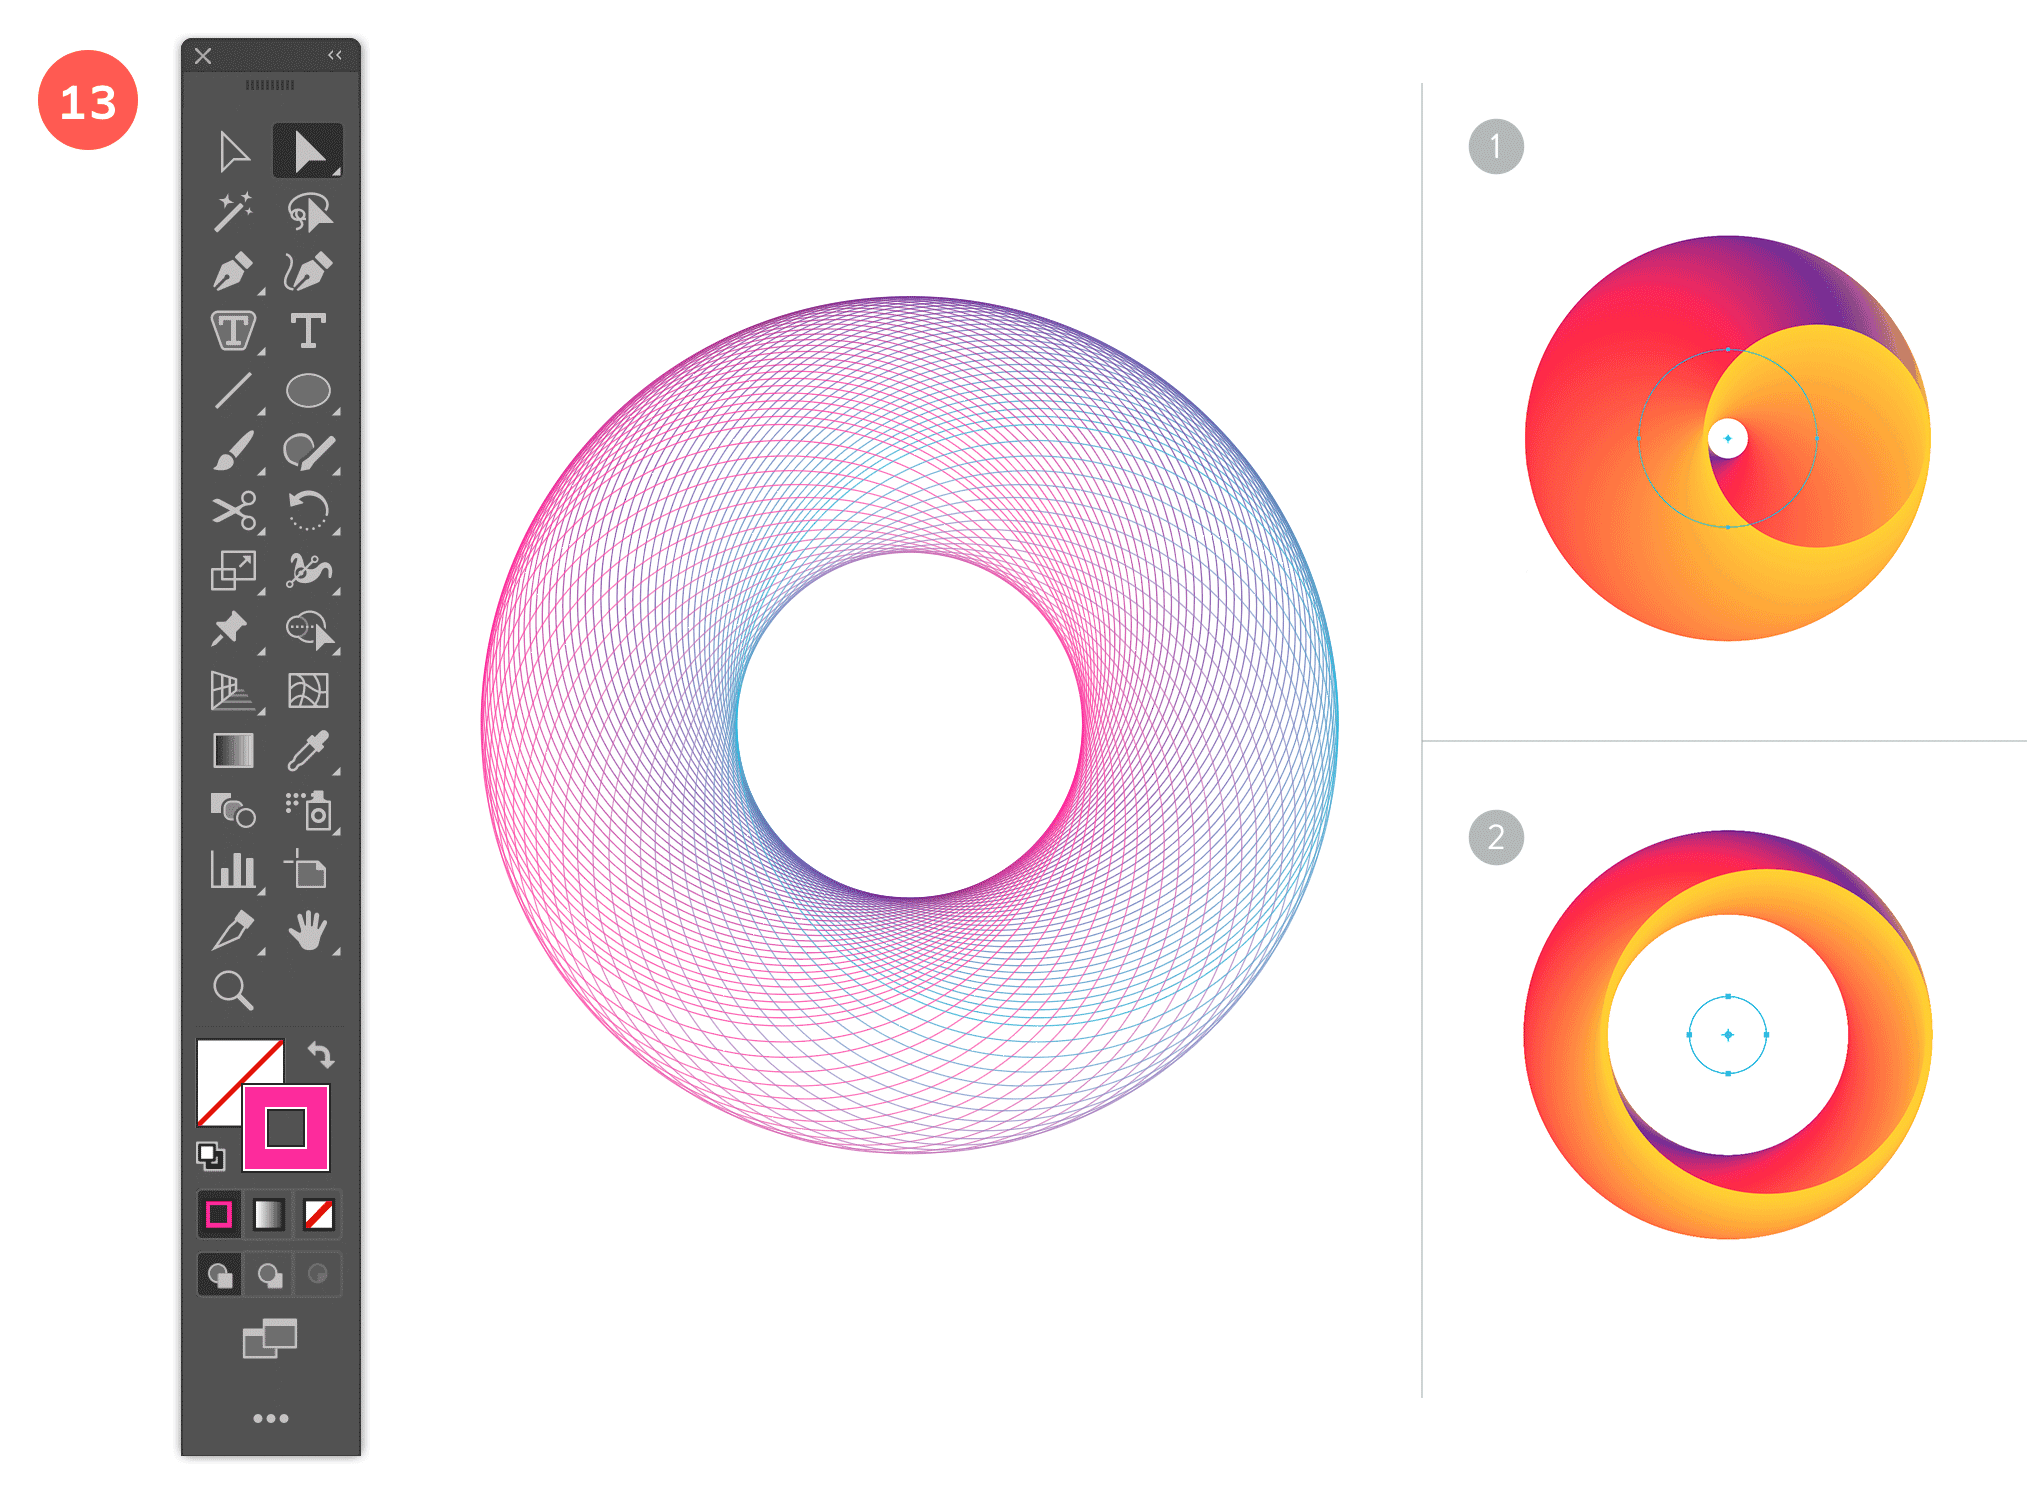Open Change Screen Mode menu
Screen dimensions: 2040x1490
click(x=270, y=1338)
